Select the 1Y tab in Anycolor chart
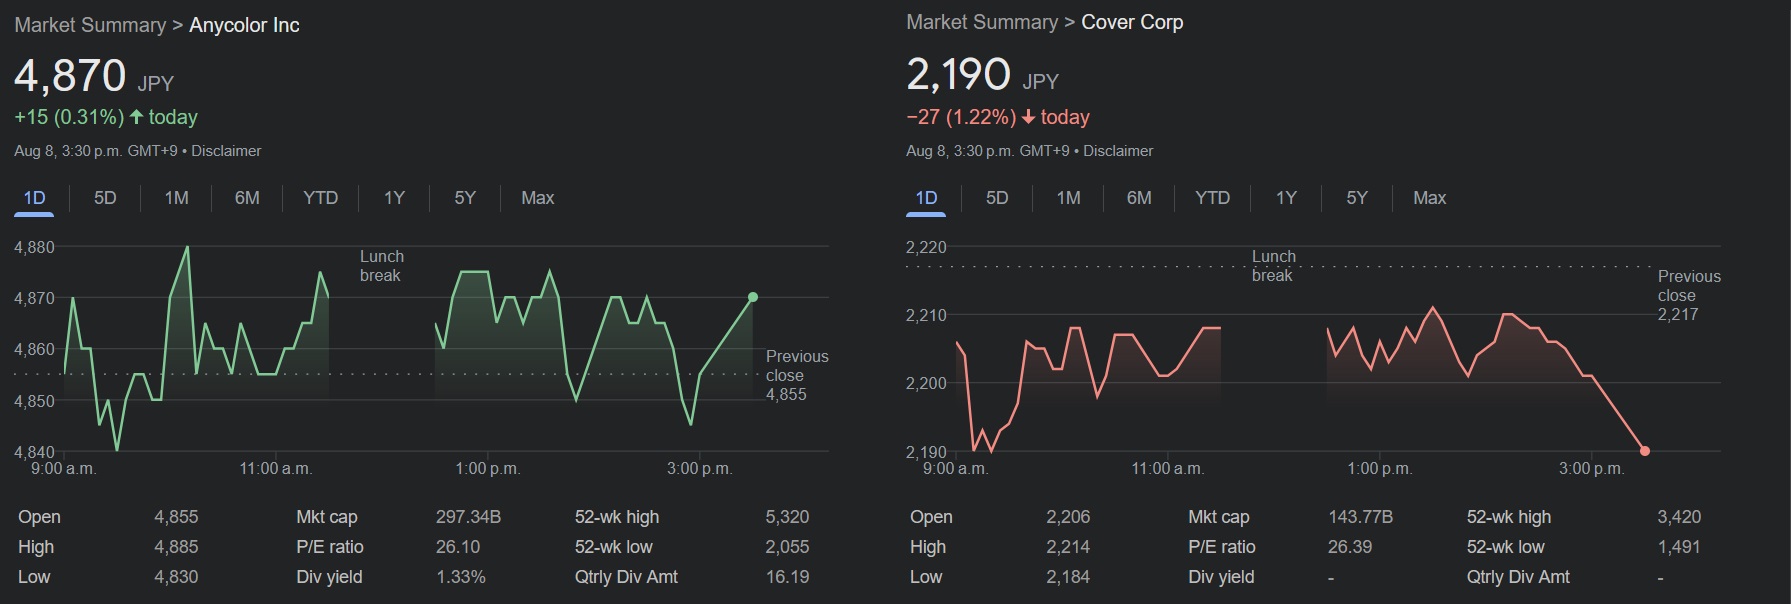The width and height of the screenshot is (1791, 604). (394, 198)
